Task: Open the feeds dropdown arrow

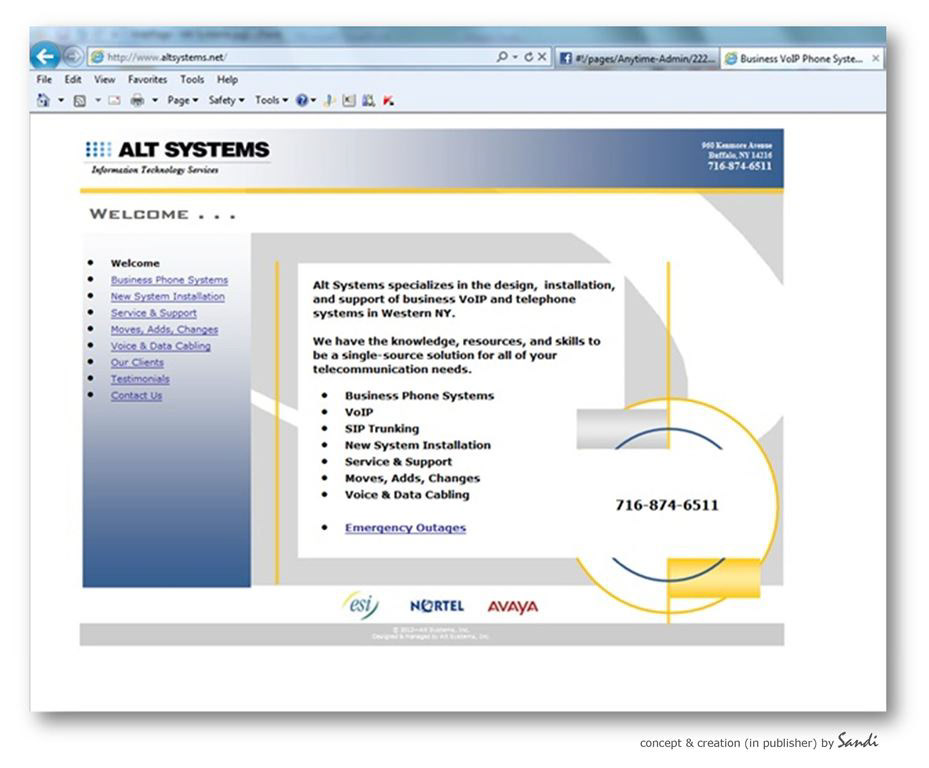Action: coord(98,101)
